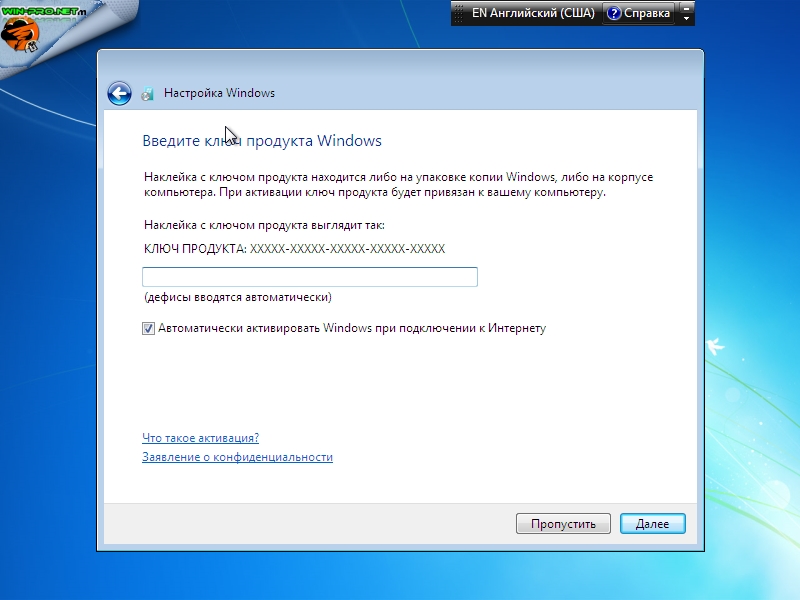Click the Windows setup icon beside the title
This screenshot has height=600, width=800.
[x=147, y=94]
